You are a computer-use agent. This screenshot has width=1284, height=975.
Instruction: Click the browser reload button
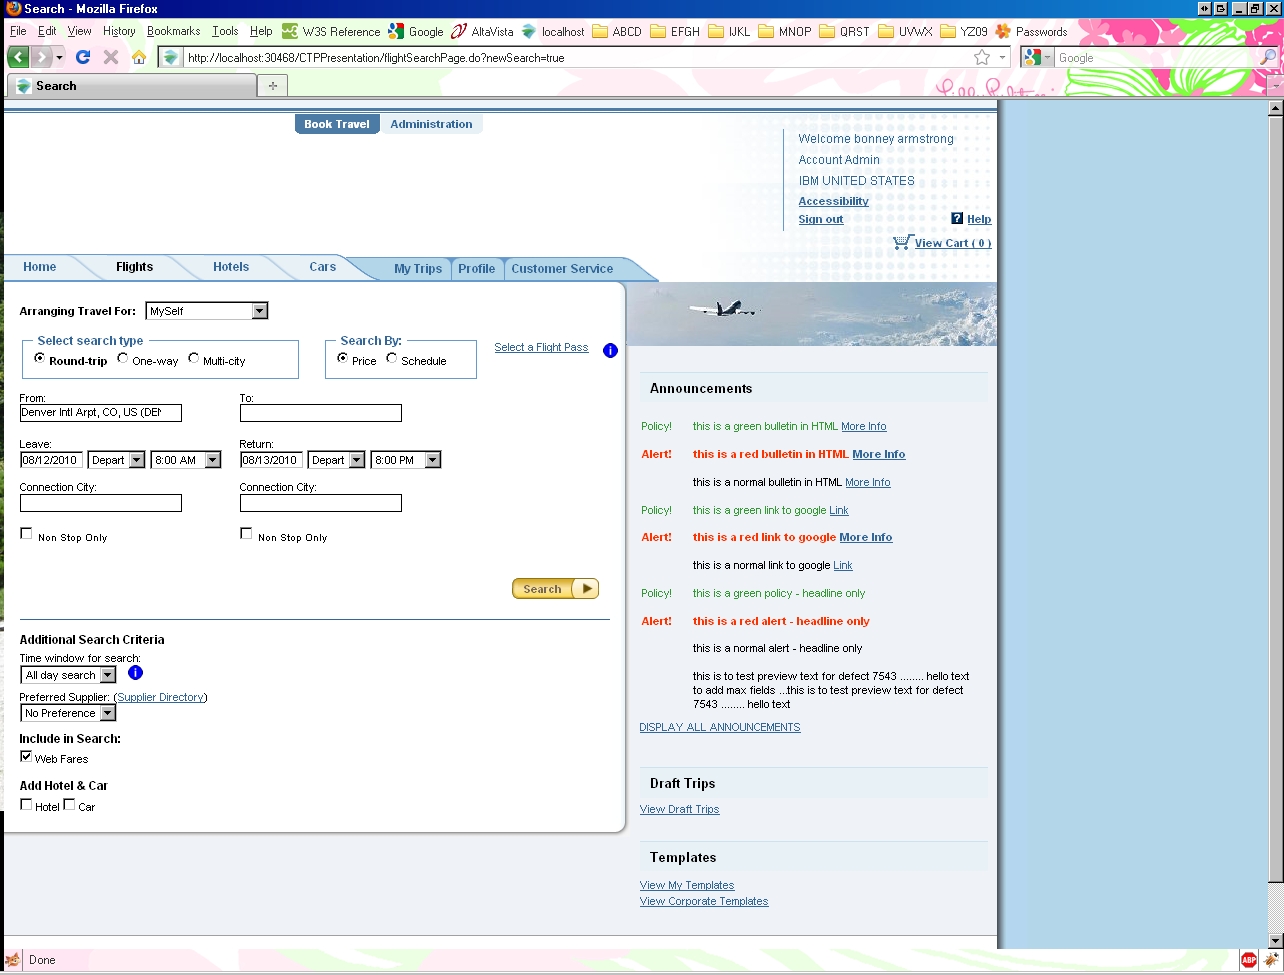(x=83, y=58)
